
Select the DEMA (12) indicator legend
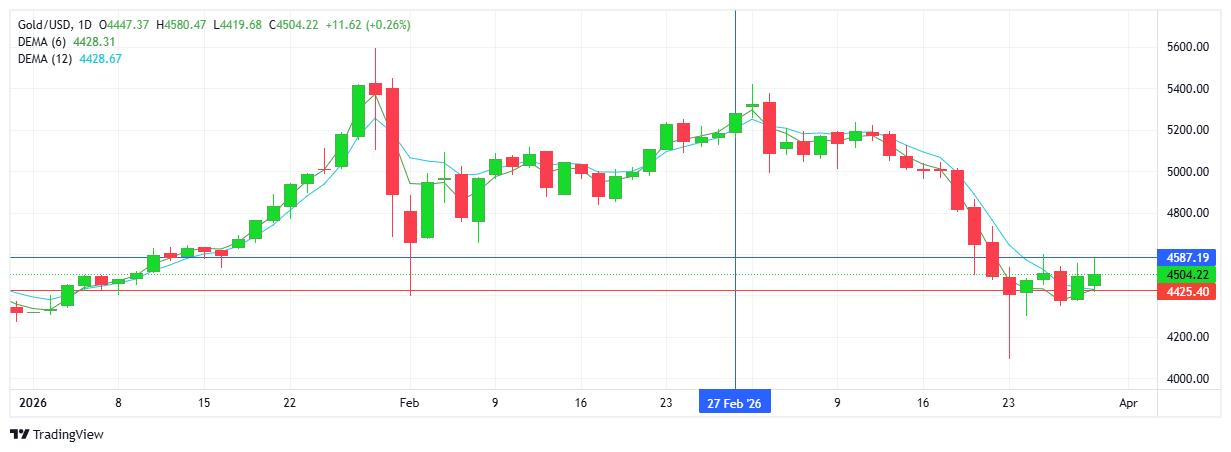tap(46, 59)
